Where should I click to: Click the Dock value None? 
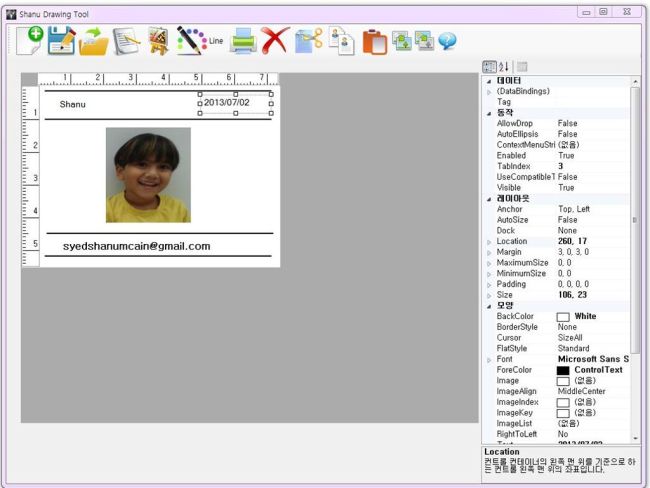click(x=567, y=231)
